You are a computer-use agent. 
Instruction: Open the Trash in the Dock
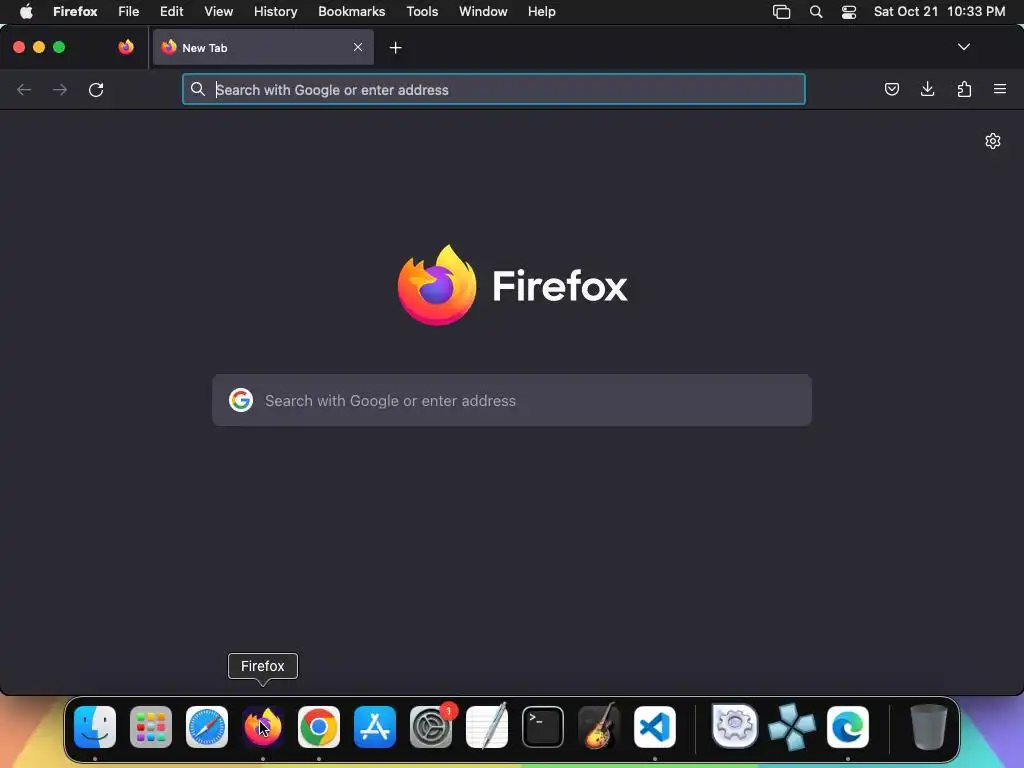point(928,727)
